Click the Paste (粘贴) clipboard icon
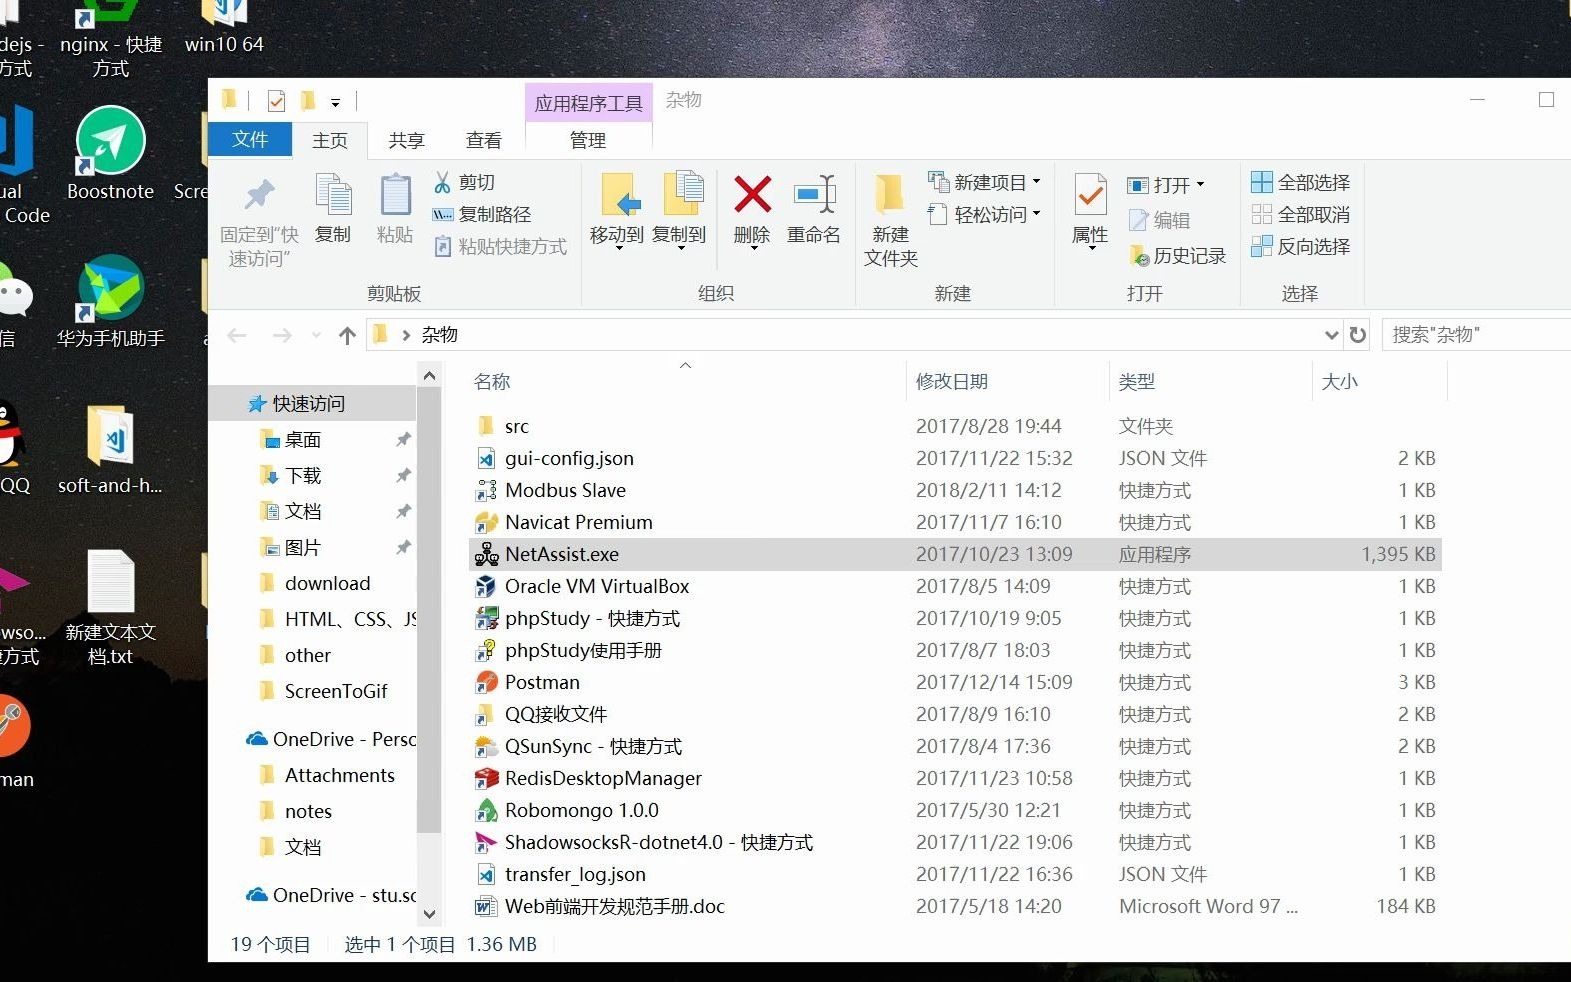The height and width of the screenshot is (982, 1571). click(x=395, y=195)
